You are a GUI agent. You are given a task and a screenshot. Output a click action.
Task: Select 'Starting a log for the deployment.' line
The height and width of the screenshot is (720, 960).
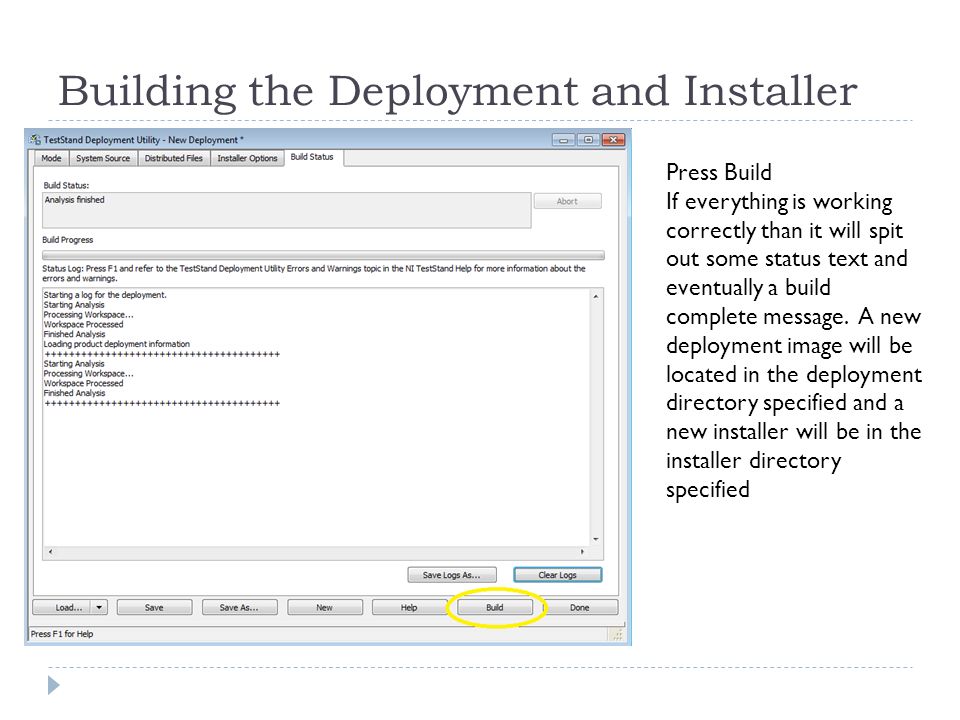(x=105, y=294)
